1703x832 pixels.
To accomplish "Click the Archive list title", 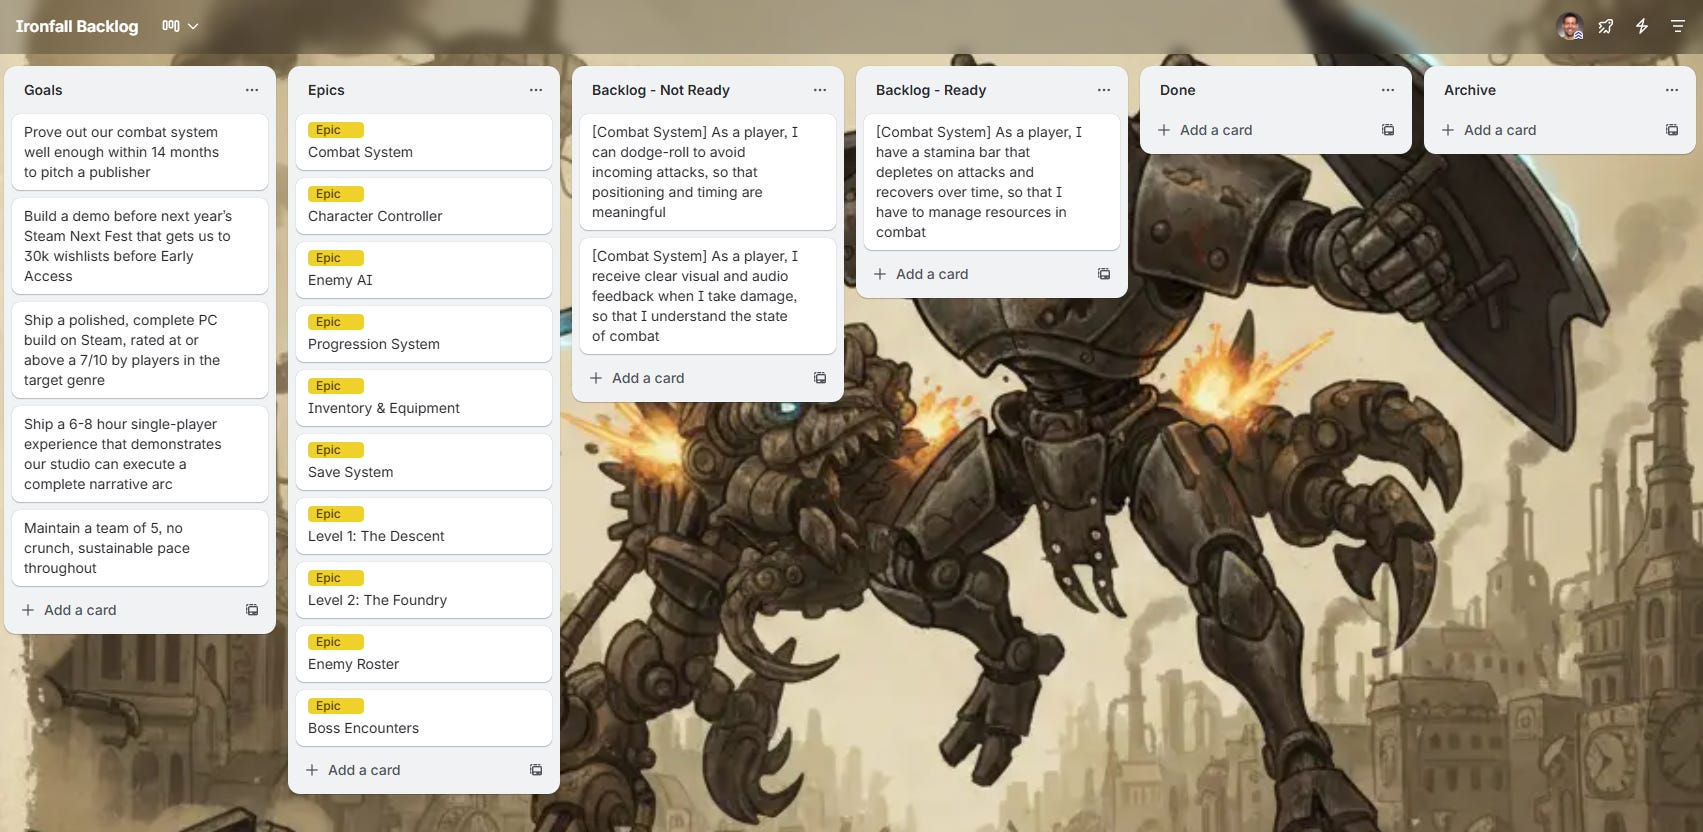I will [1470, 90].
